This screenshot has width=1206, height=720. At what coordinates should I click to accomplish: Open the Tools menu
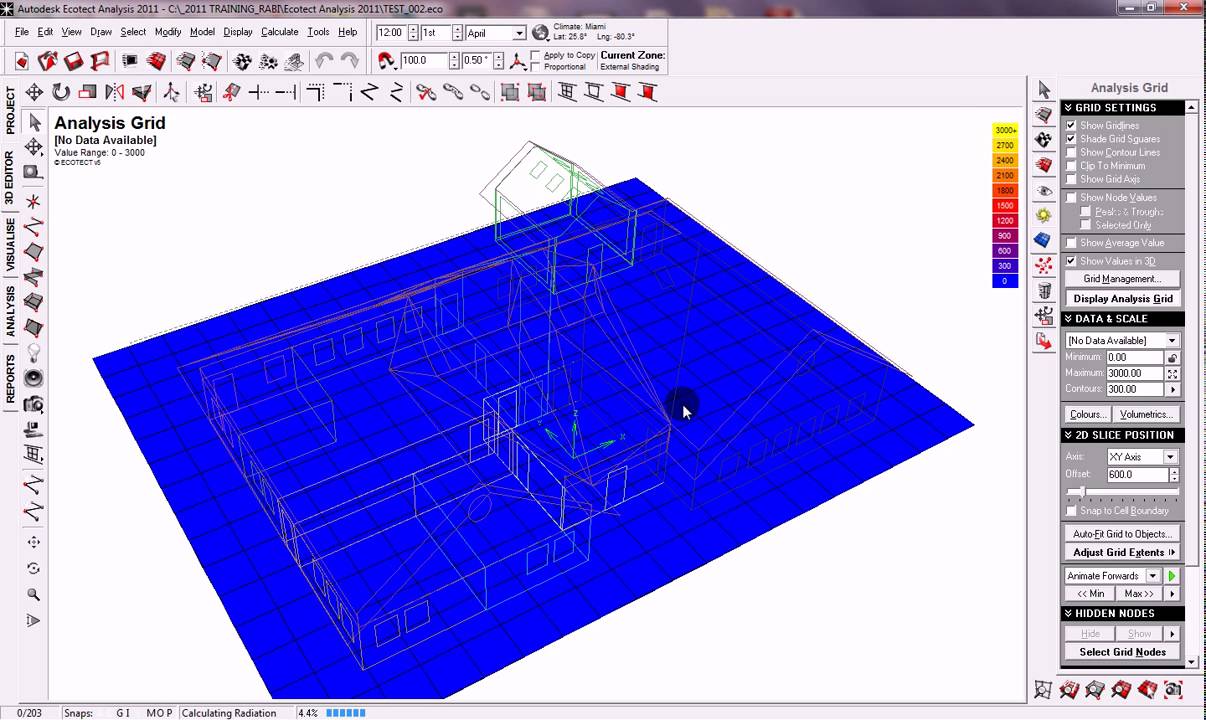318,32
